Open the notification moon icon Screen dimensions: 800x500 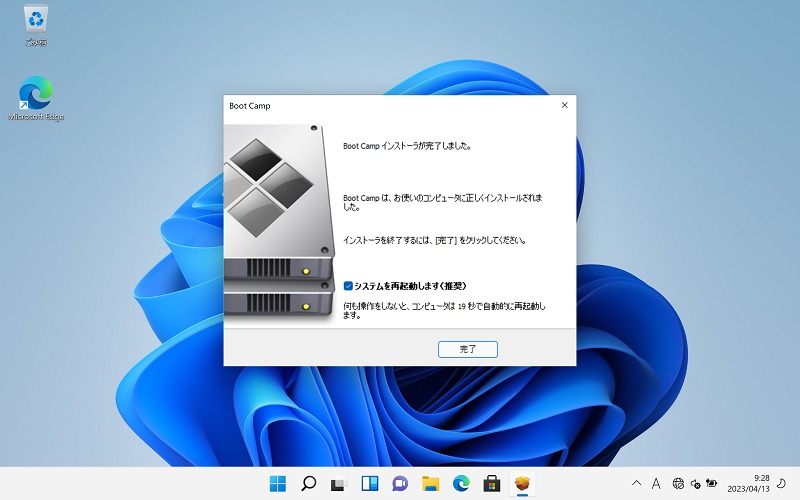coord(781,483)
